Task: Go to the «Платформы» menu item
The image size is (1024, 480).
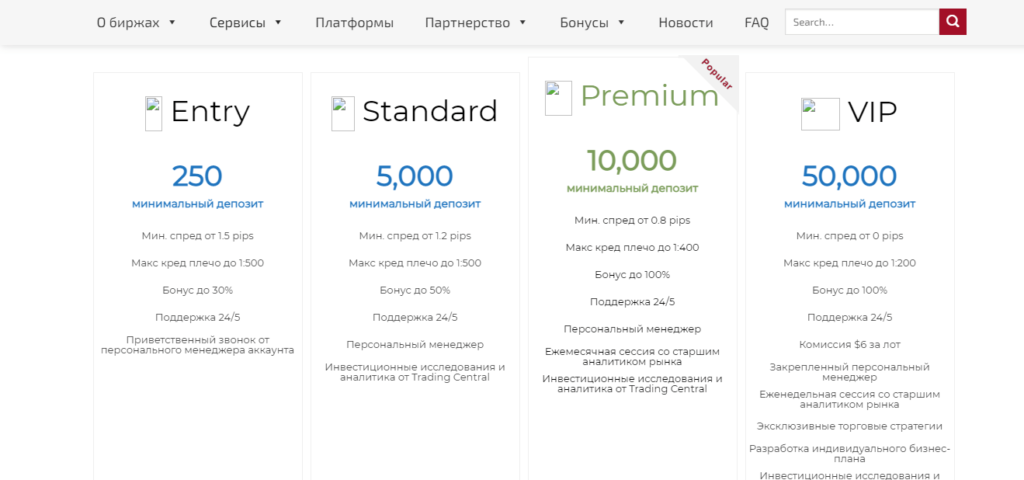Action: 354,22
